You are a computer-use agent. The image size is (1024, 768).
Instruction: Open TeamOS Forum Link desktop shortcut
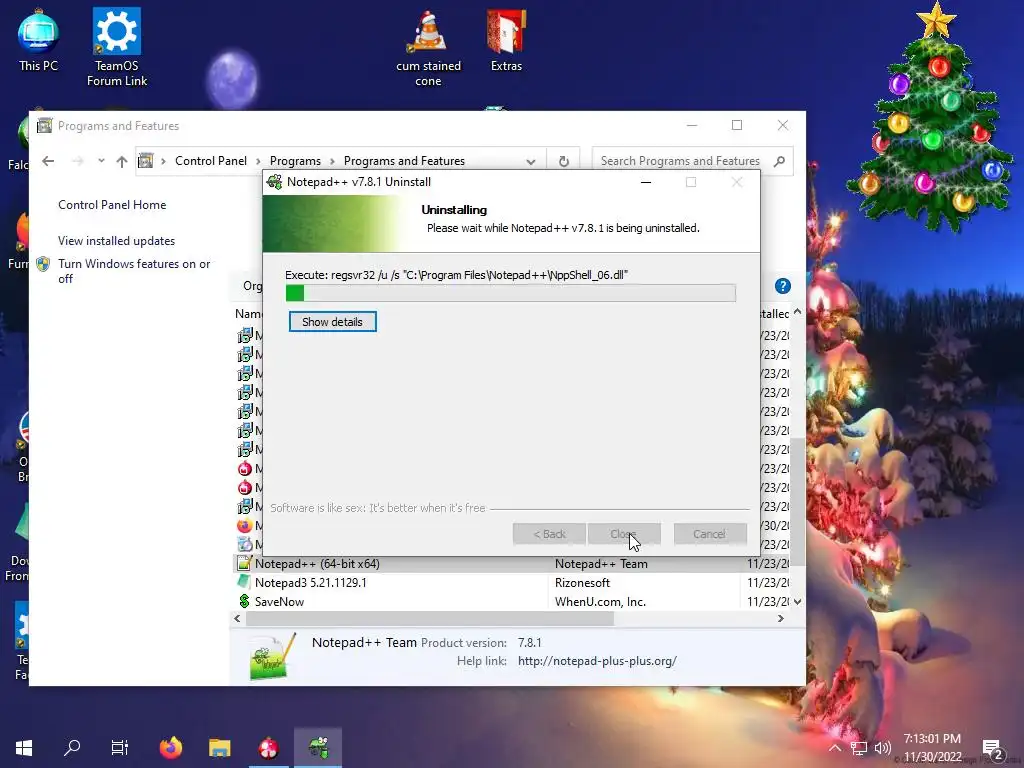(x=117, y=47)
